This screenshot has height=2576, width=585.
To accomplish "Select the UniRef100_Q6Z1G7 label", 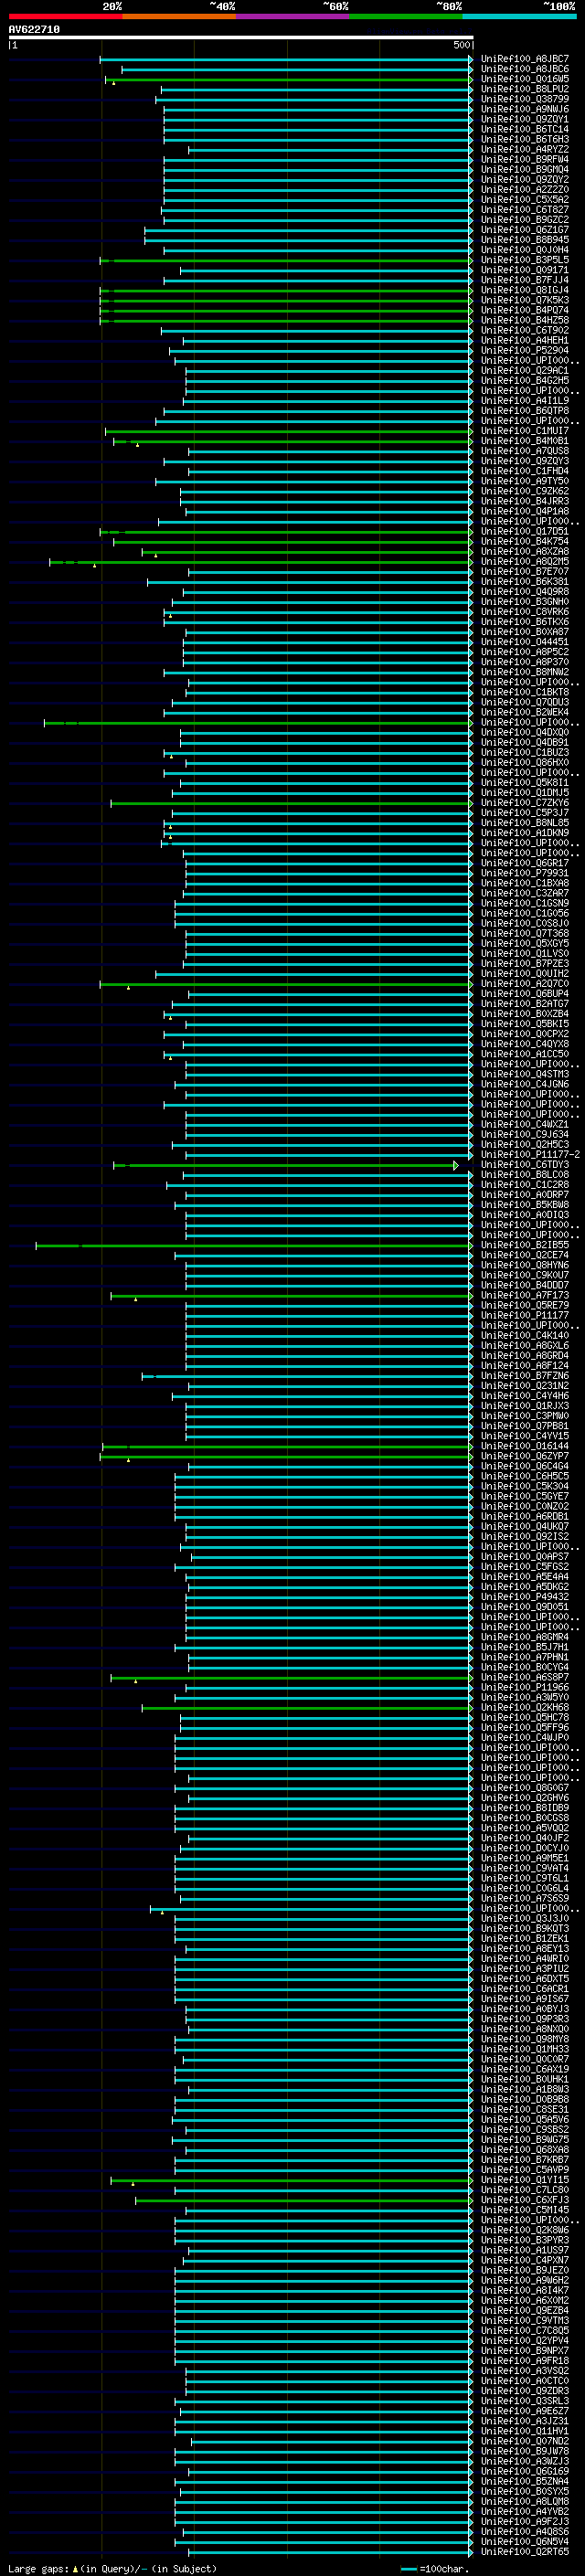I will [524, 230].
